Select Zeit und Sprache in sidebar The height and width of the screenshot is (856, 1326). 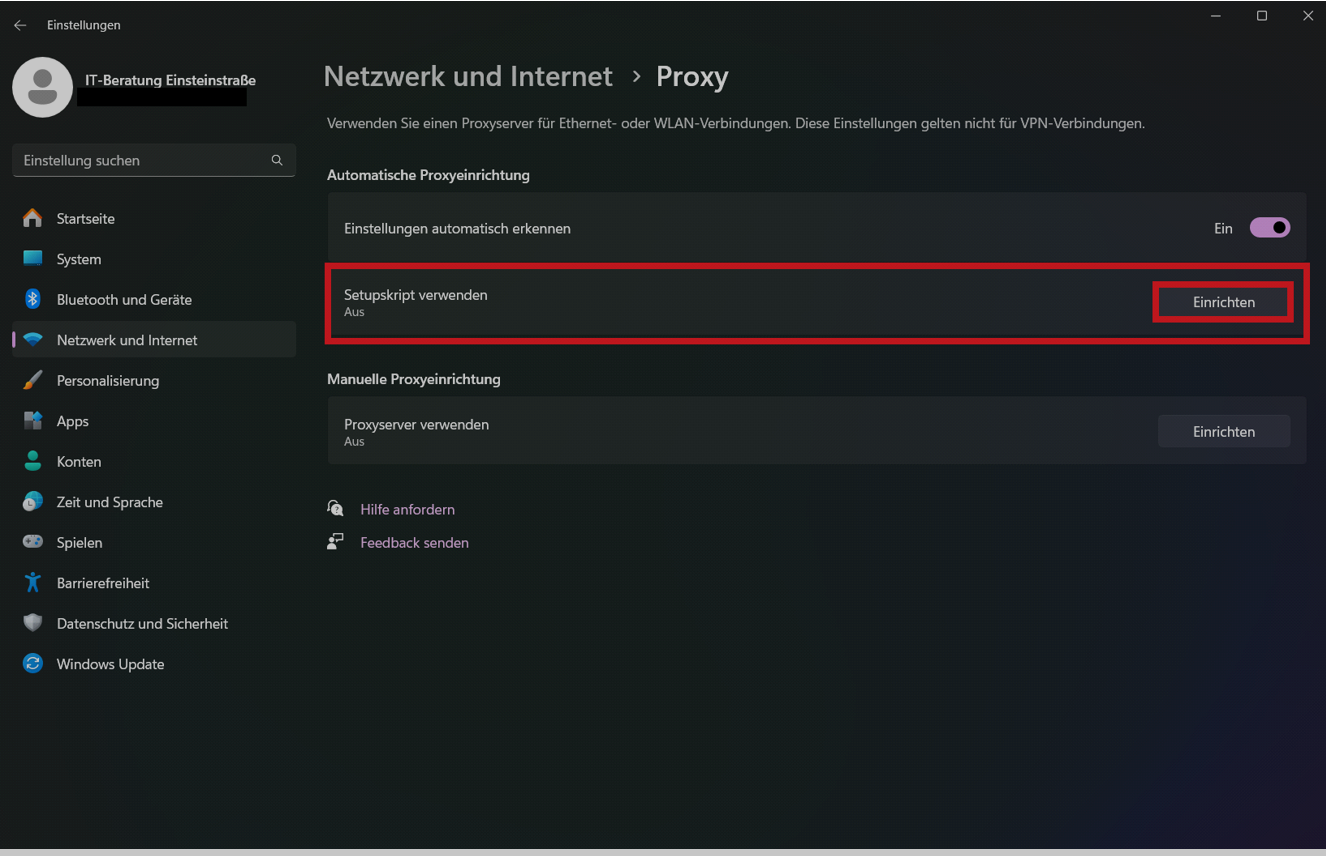point(109,502)
